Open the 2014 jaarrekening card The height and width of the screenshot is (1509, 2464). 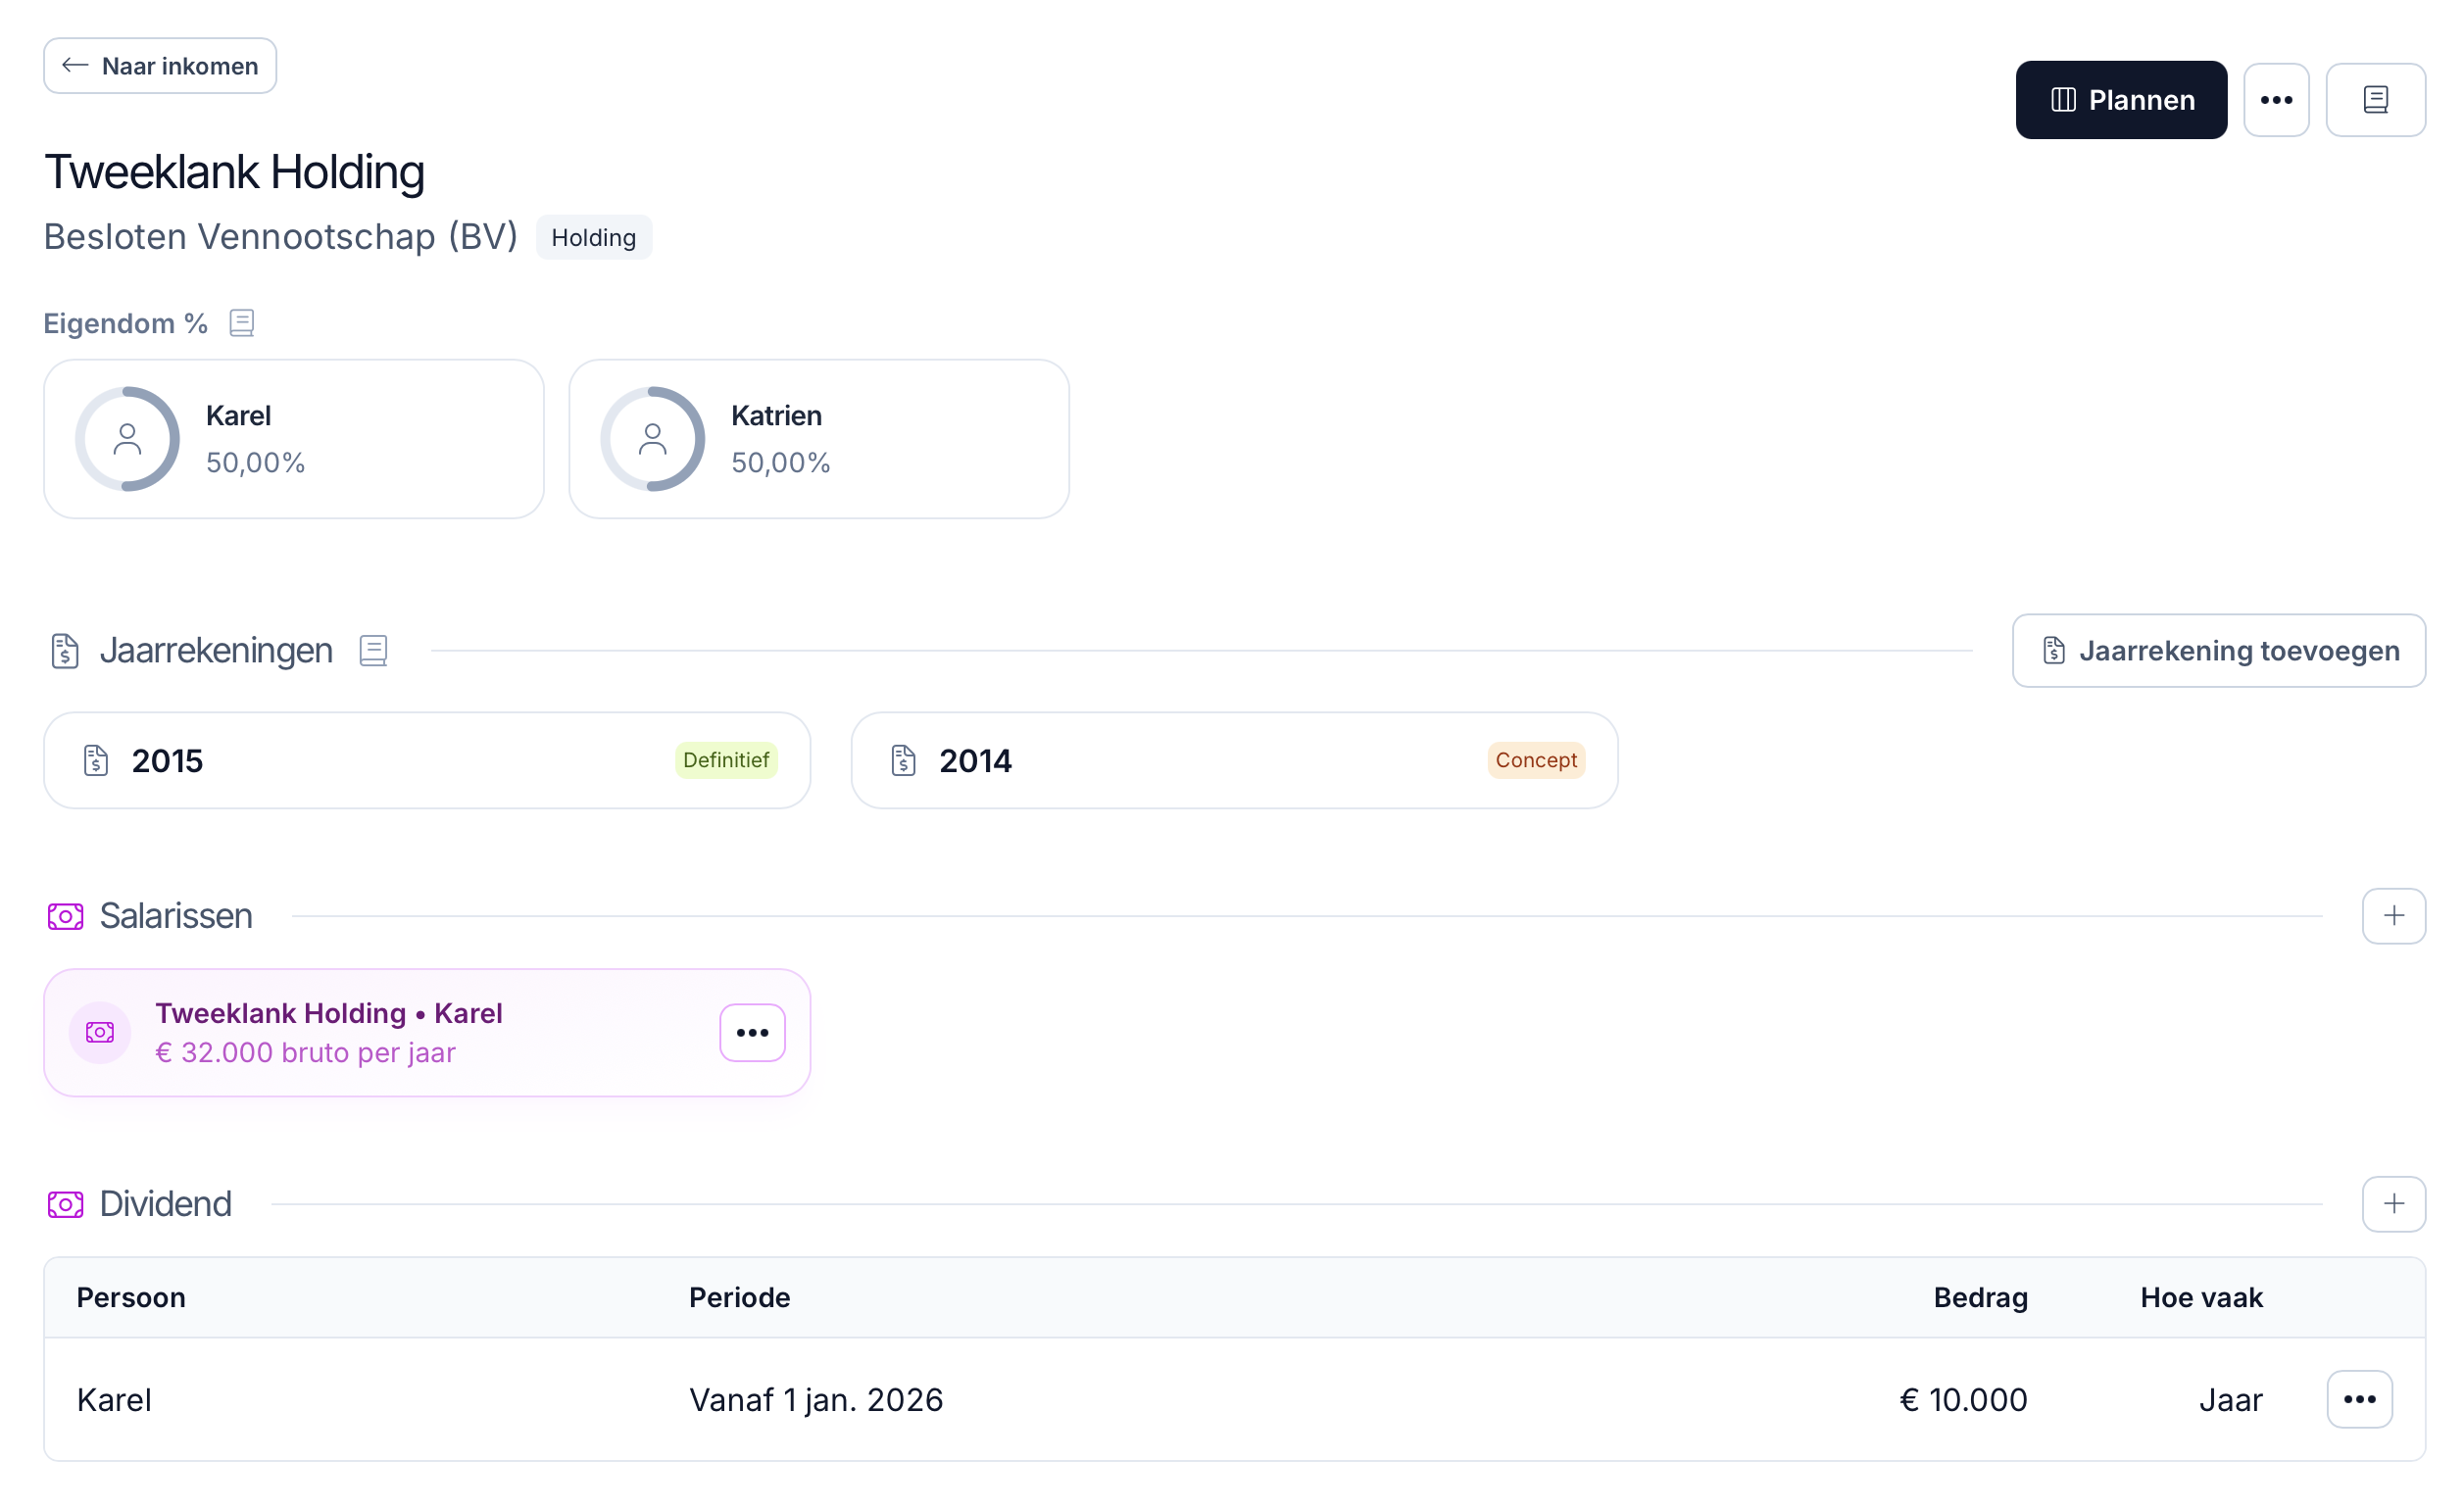(1235, 761)
